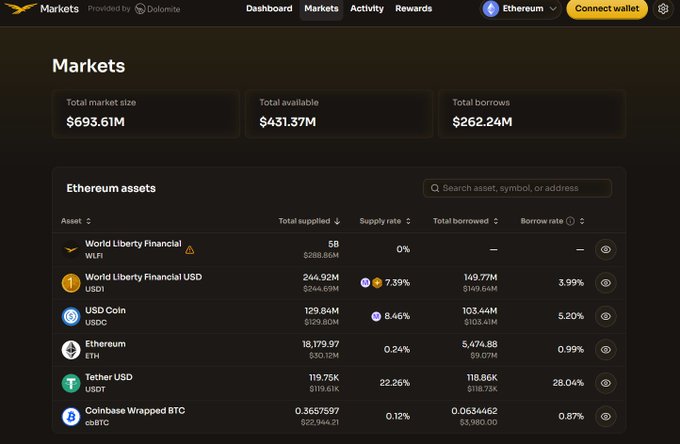Click the purple M reward icon on USD1 row

coord(365,283)
